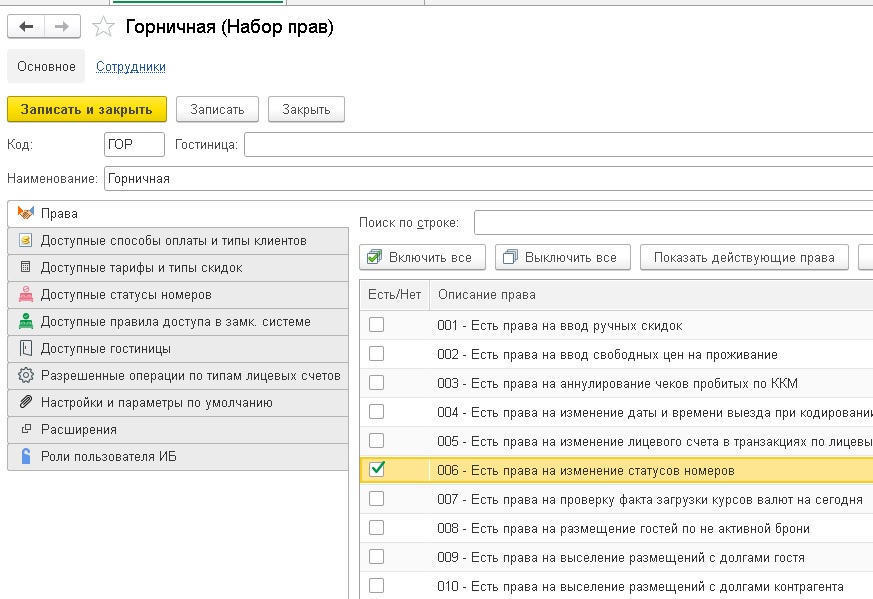Uncheck right 006 изменение статусов номеров
The image size is (873, 599).
(377, 470)
